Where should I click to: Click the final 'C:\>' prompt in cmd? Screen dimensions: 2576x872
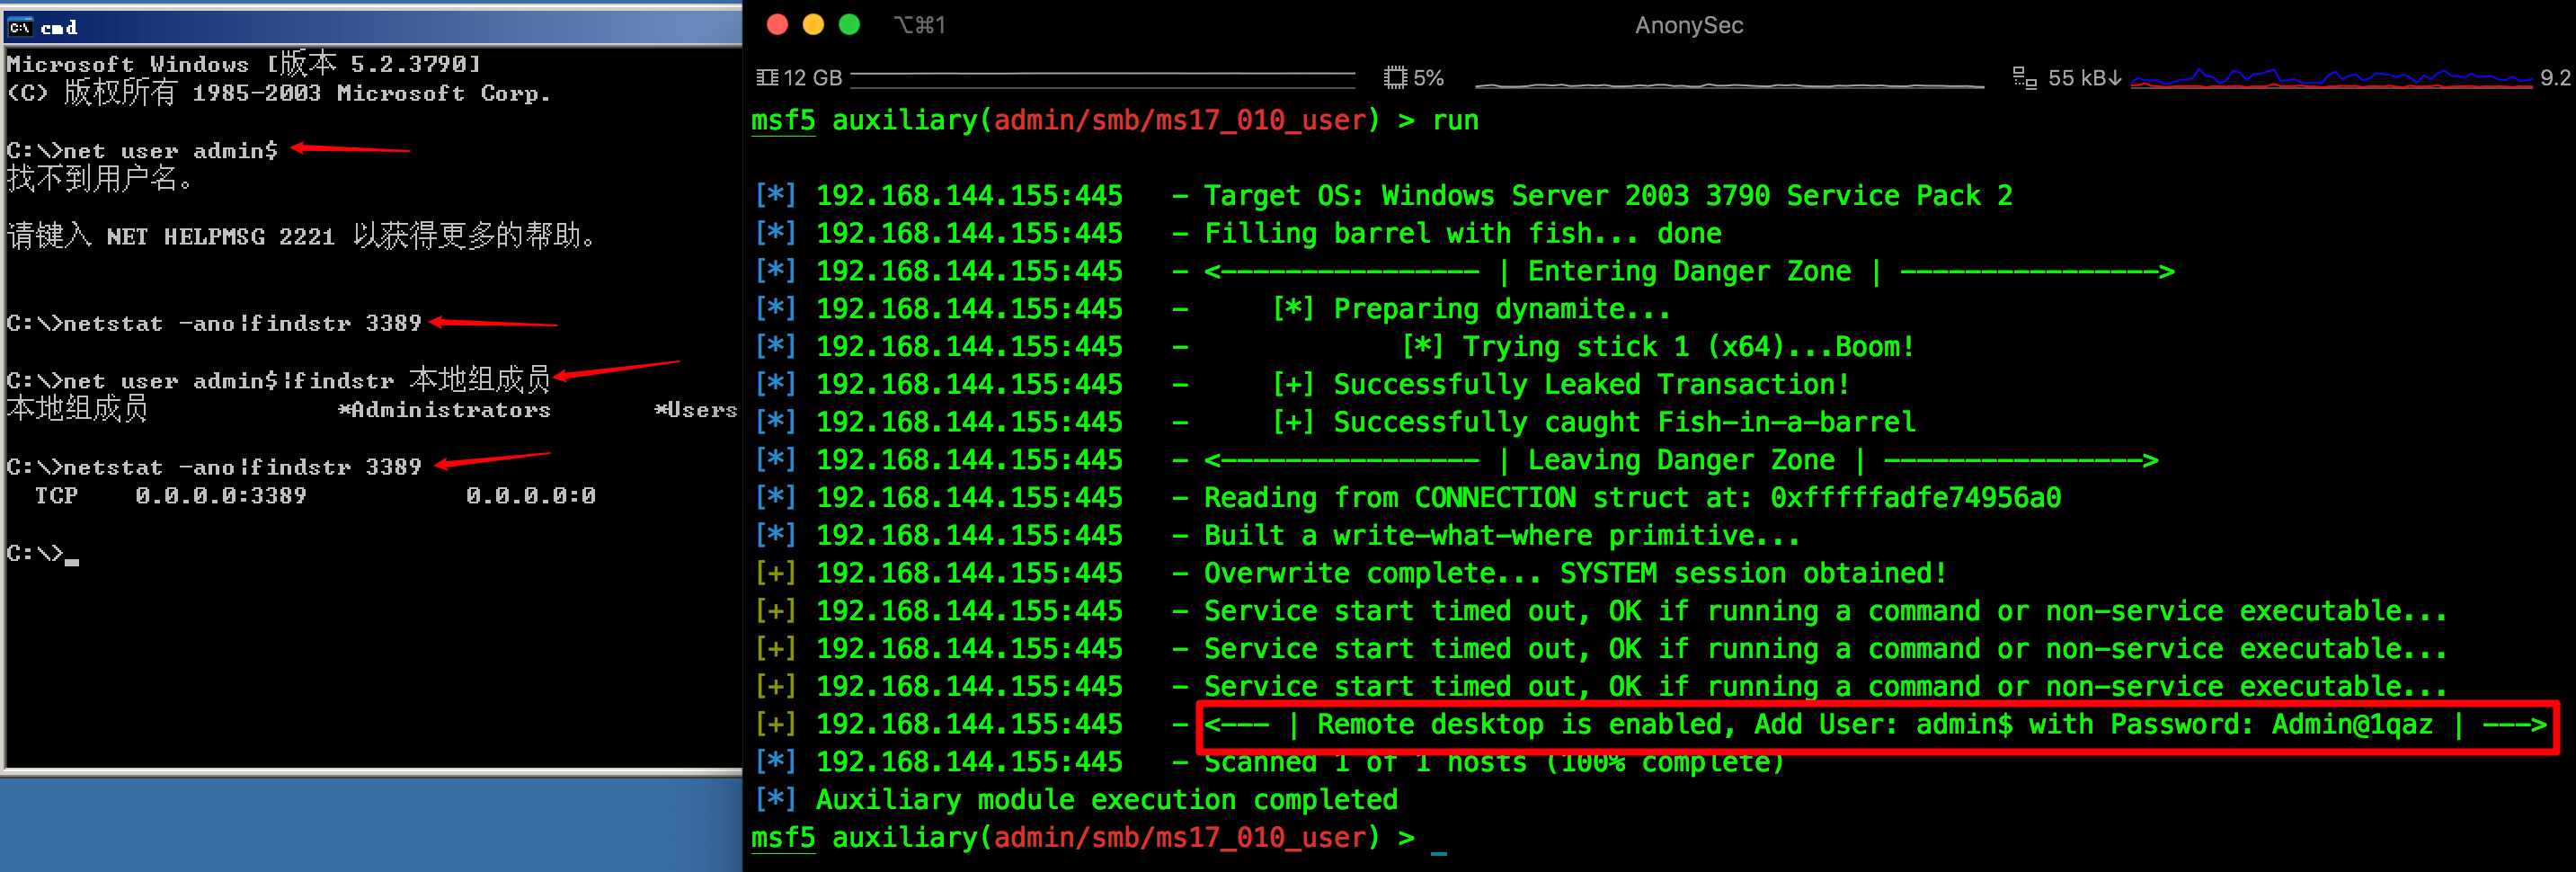pyautogui.click(x=35, y=553)
